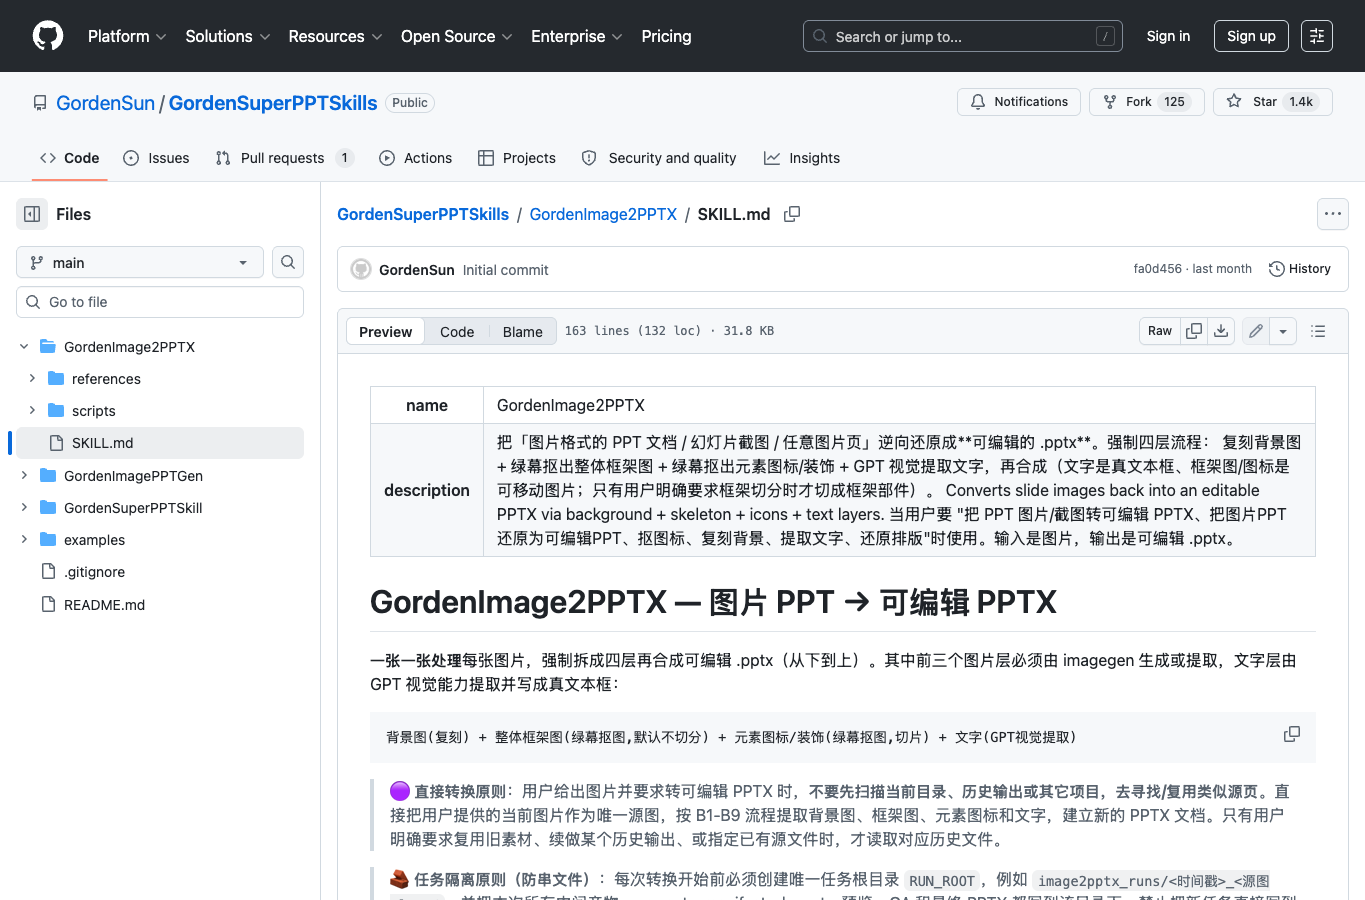
Task: Click the Raw button
Action: (x=1160, y=331)
